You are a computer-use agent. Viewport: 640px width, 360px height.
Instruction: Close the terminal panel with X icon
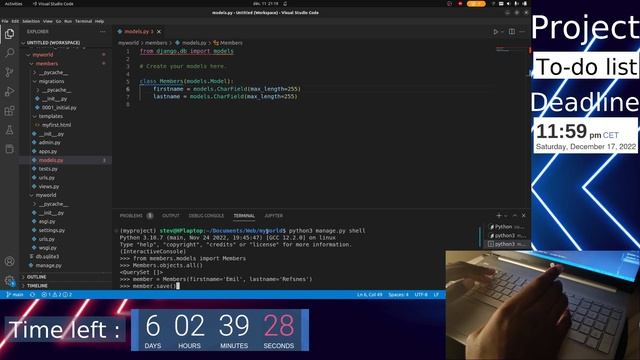[x=524, y=216]
